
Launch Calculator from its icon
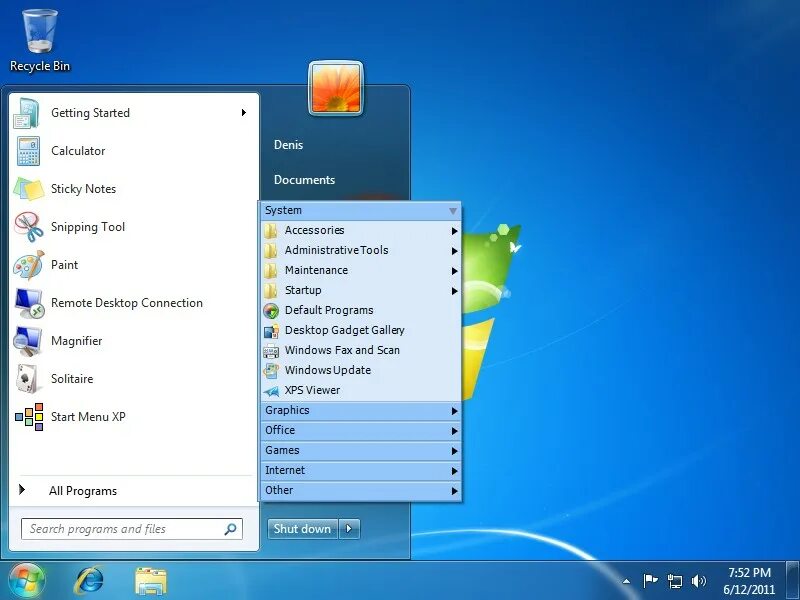pos(28,151)
